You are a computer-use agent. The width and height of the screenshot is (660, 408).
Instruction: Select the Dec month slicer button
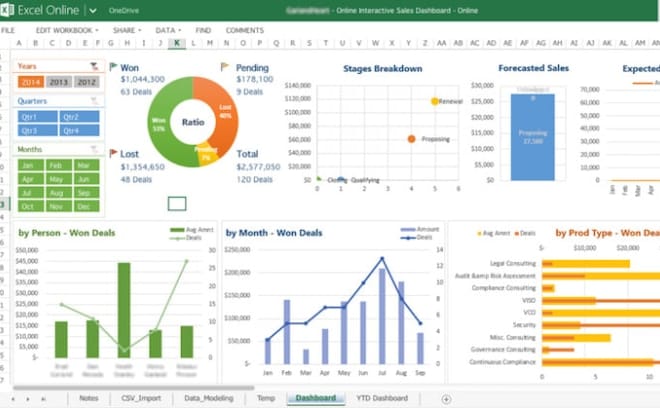87,206
